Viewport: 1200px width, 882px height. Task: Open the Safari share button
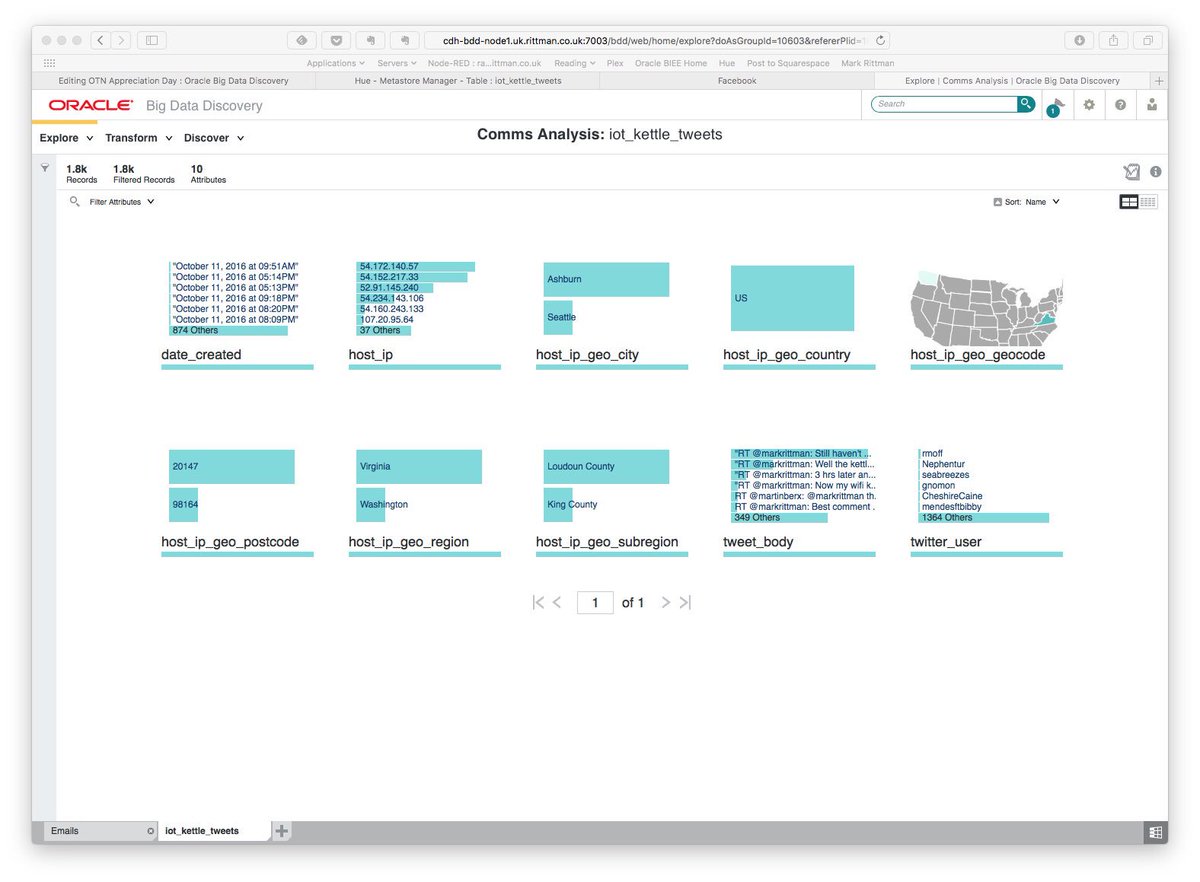point(1113,40)
